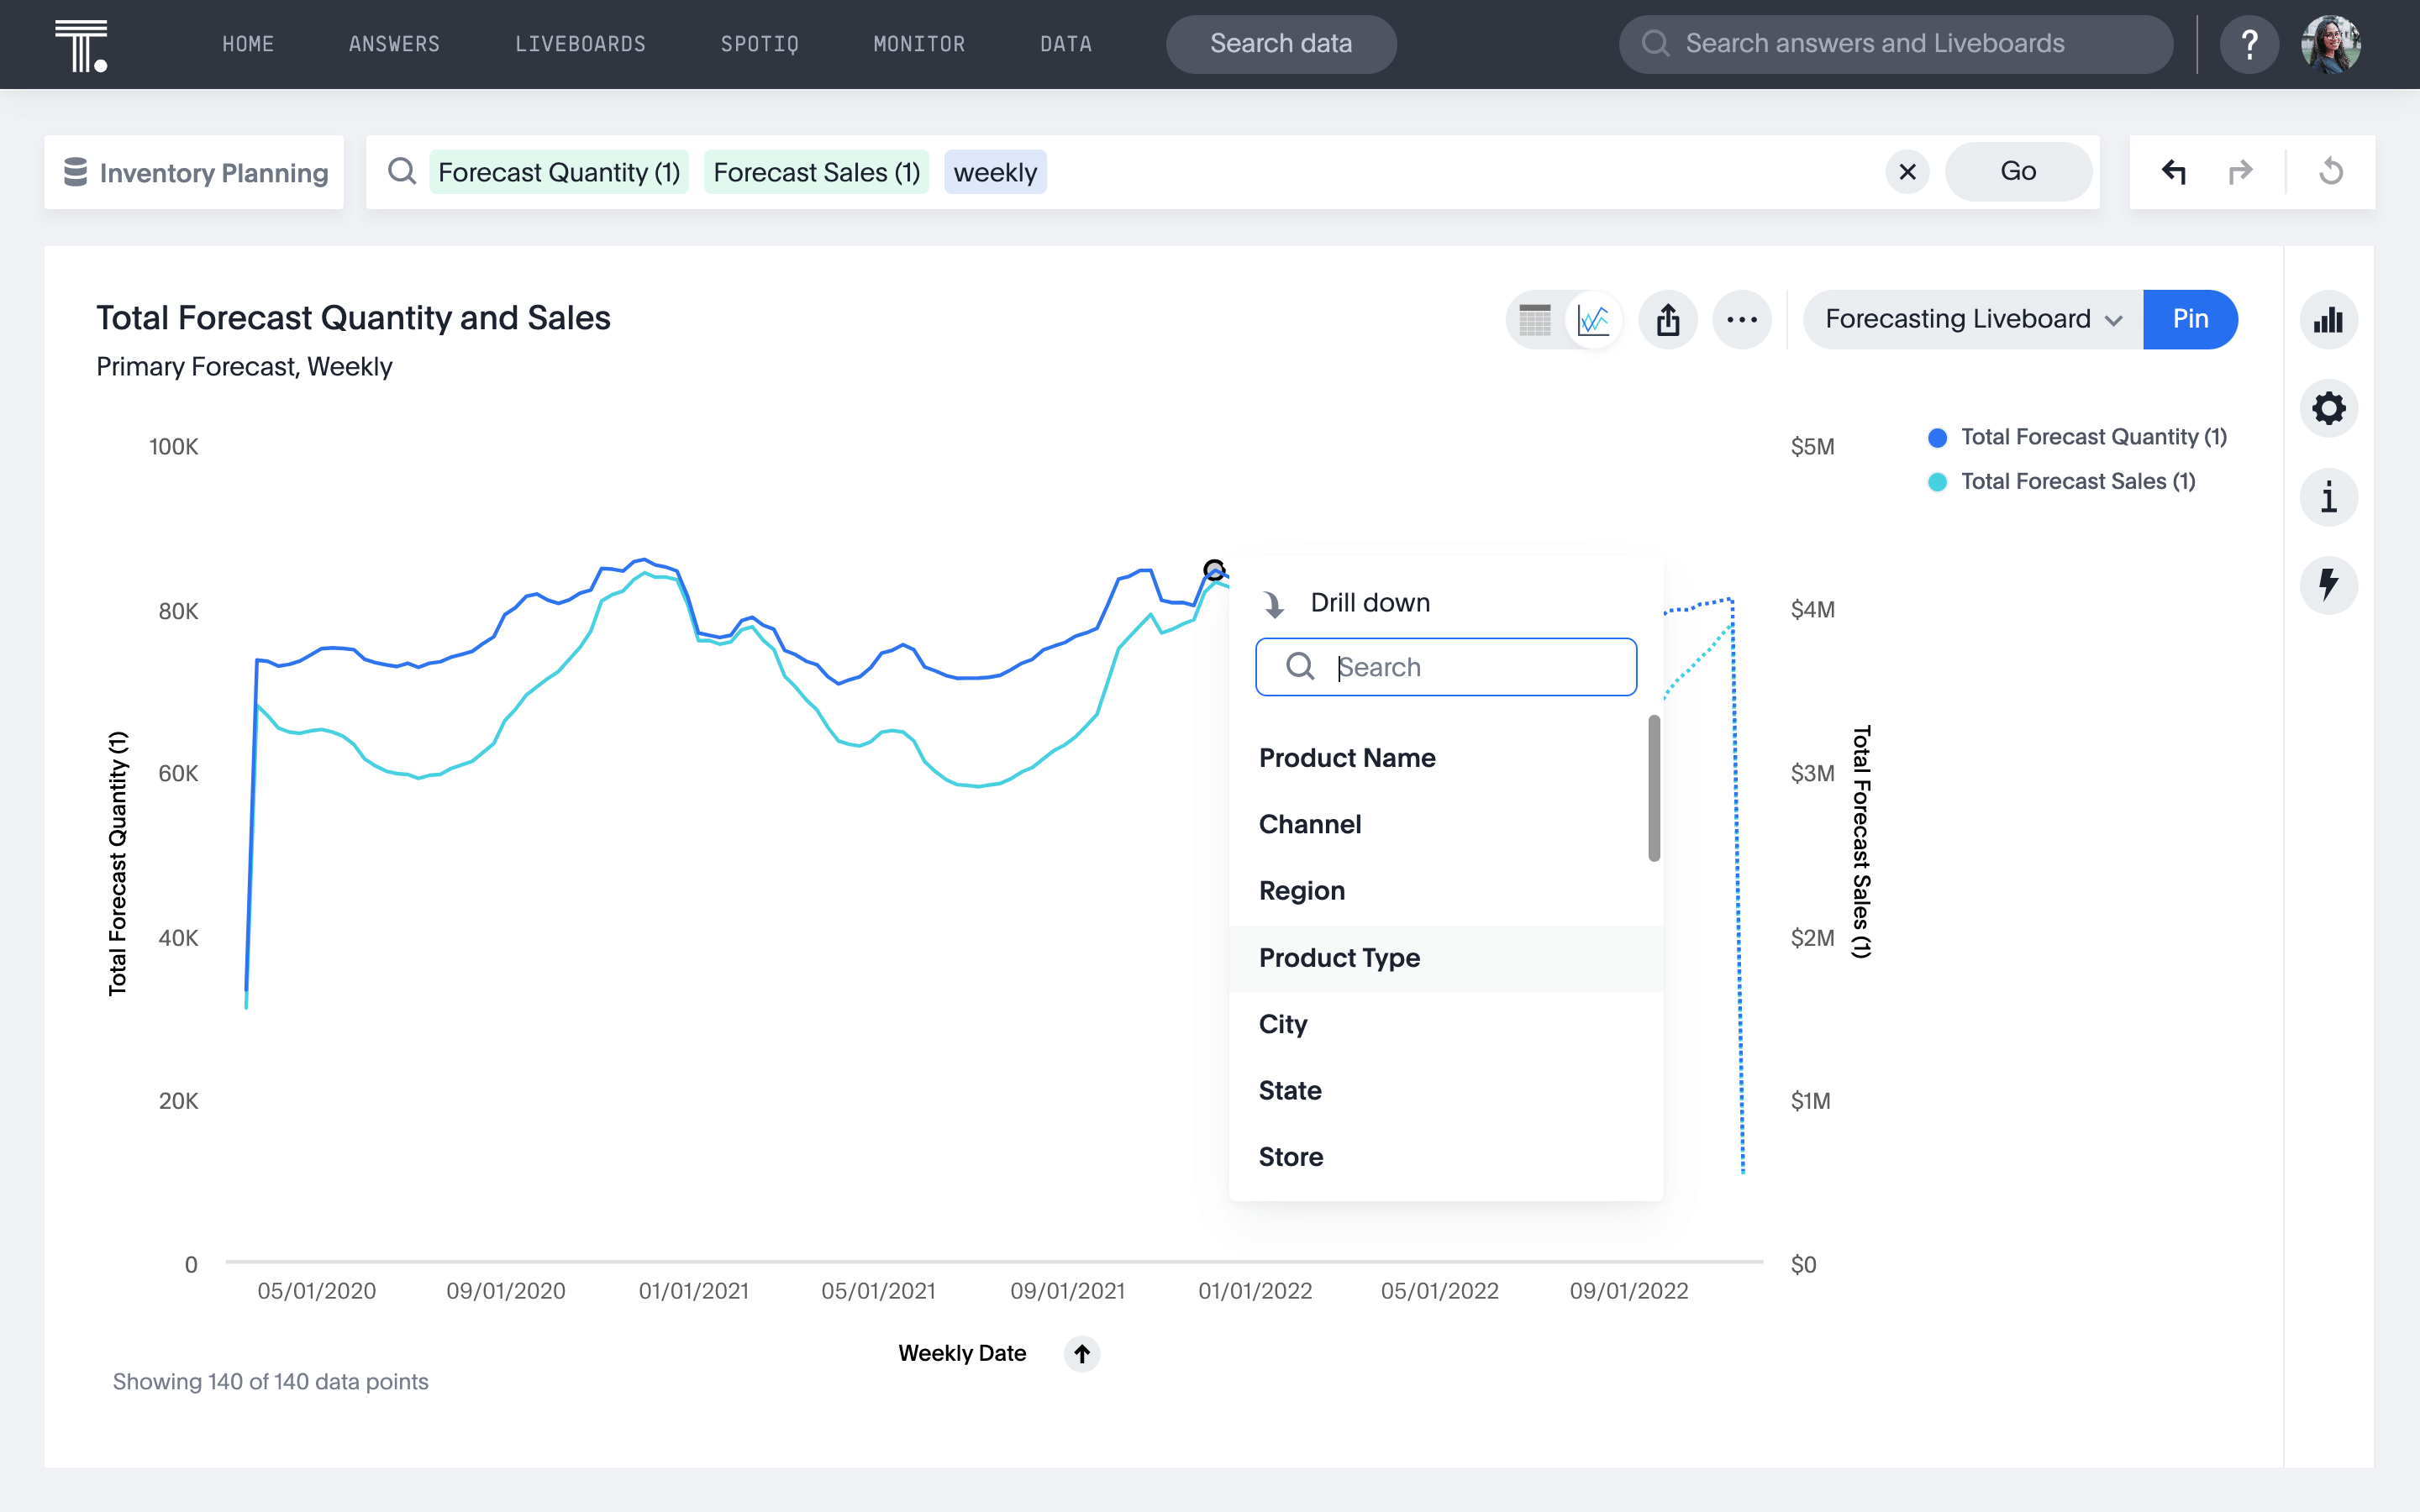
Task: Toggle the Total Forecast Quantity legend item
Action: (x=2089, y=435)
